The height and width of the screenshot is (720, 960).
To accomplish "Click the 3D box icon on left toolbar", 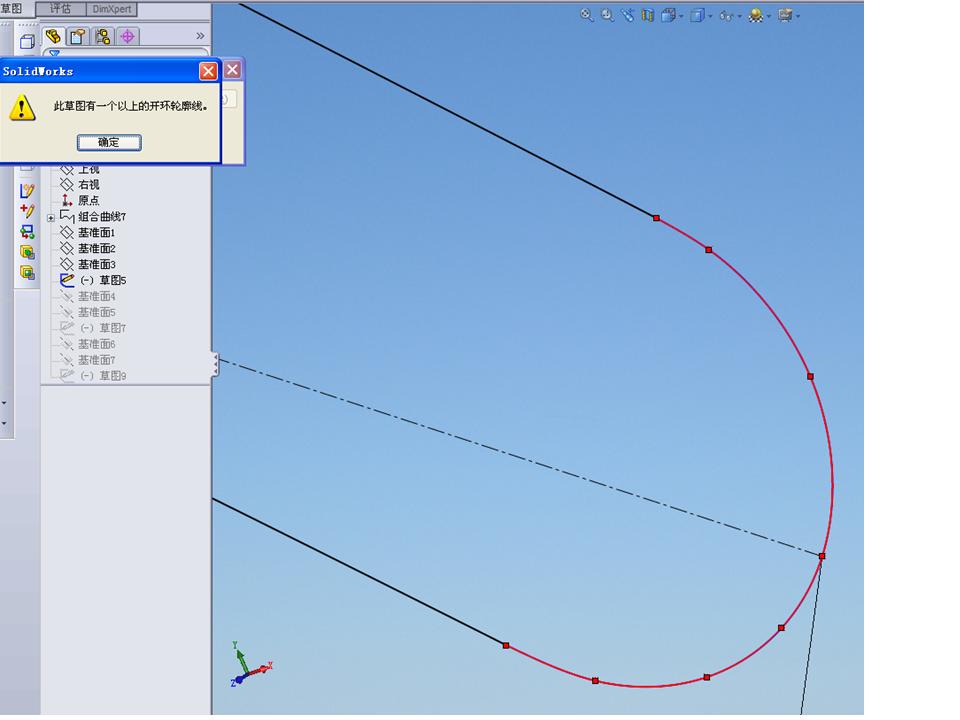I will tap(27, 42).
